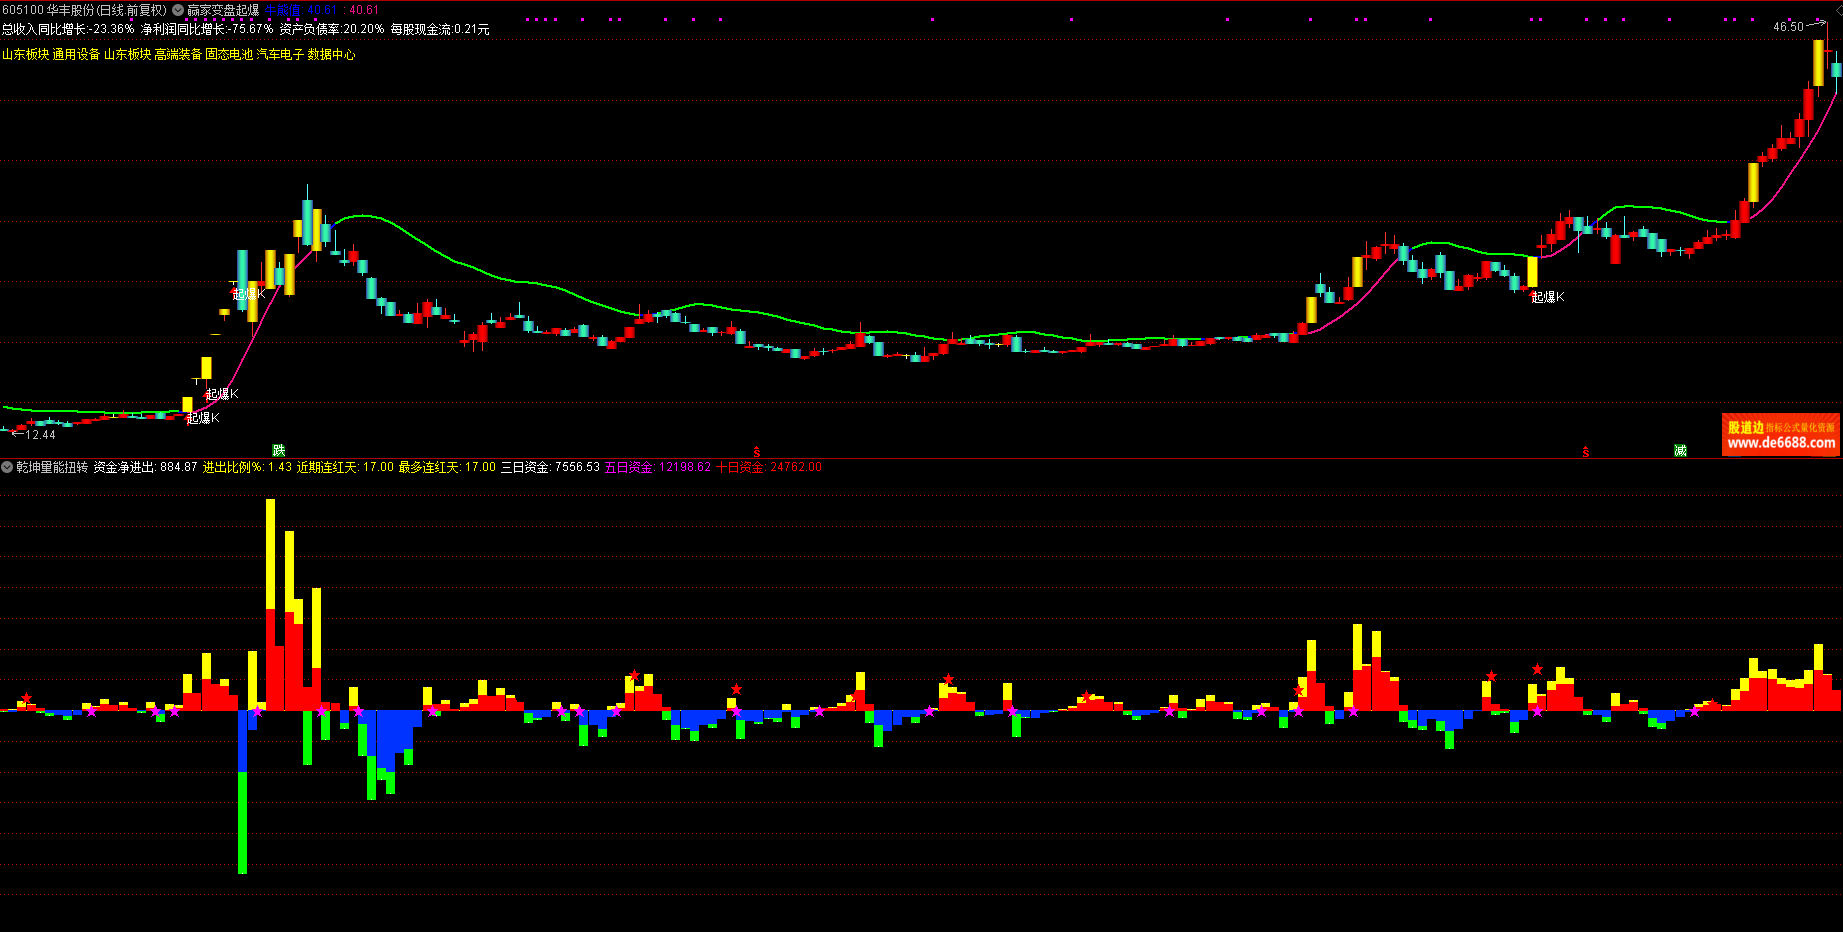Open the 通用设备 sector tag
Screen dimensions: 1843x932
point(76,54)
